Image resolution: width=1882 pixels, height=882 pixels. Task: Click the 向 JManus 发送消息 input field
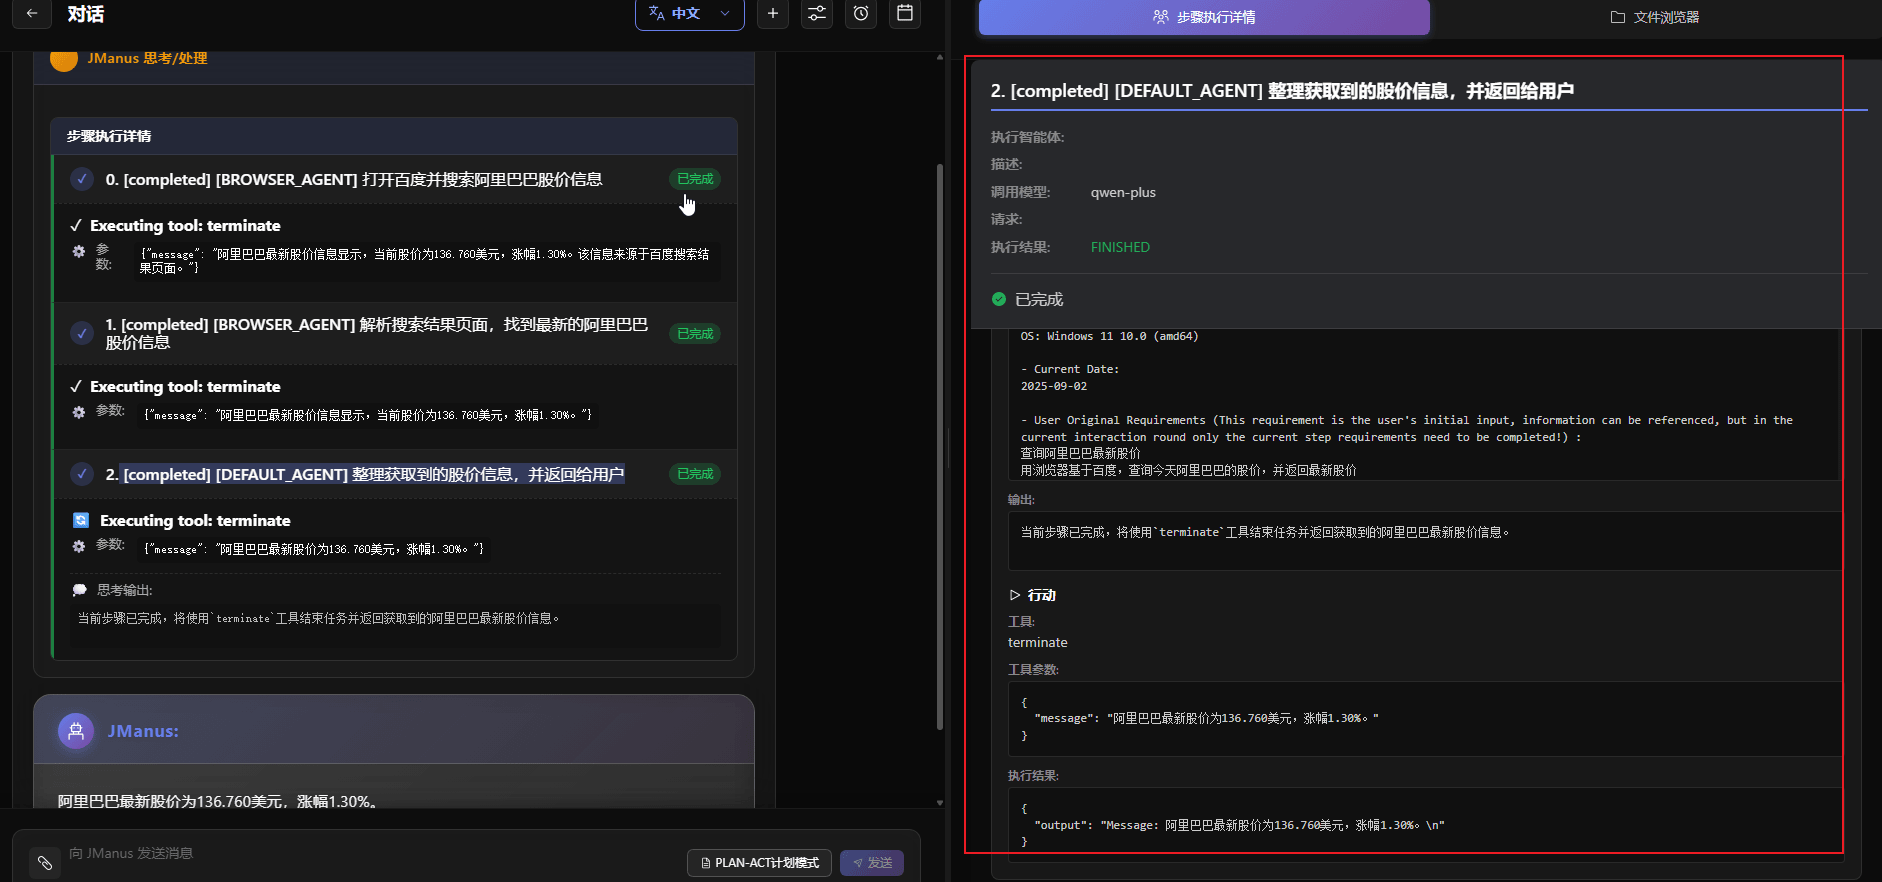coord(370,853)
